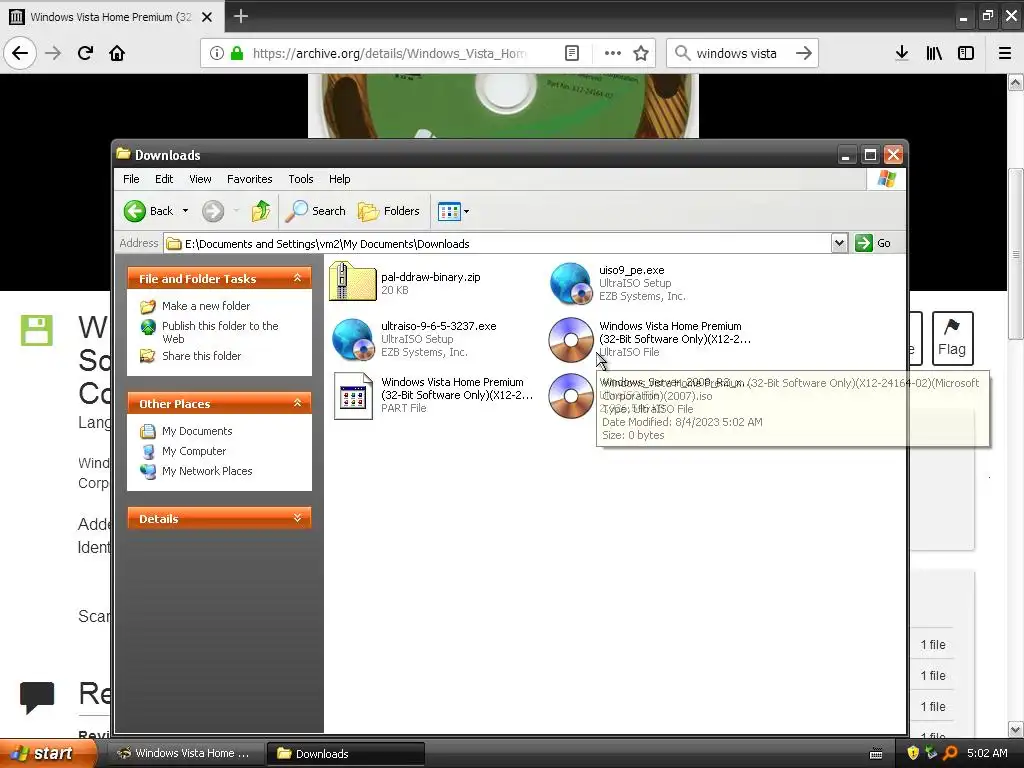Click the Up folder icon in Explorer

click(x=261, y=211)
